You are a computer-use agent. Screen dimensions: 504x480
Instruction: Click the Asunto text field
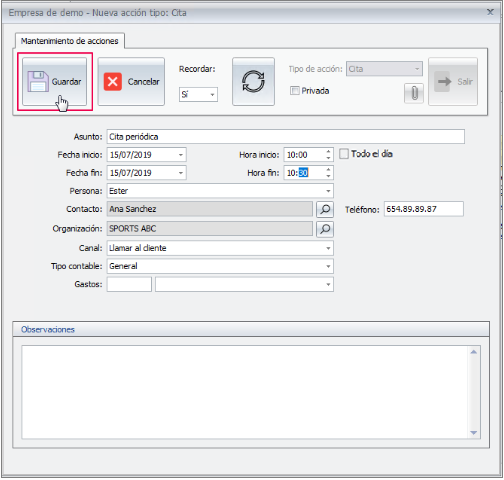286,137
